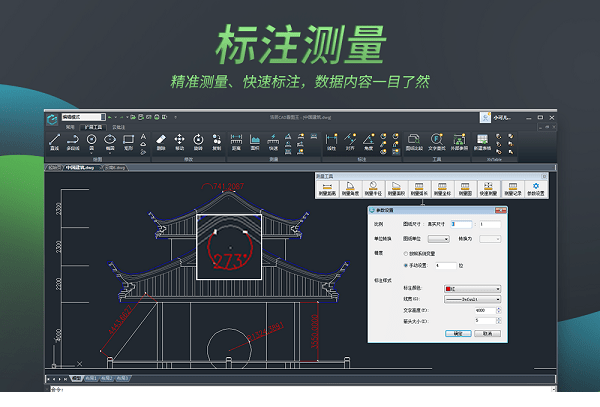600x407 pixels.
Task: Open the drawing compare (图纸比较) tool
Action: (414, 142)
